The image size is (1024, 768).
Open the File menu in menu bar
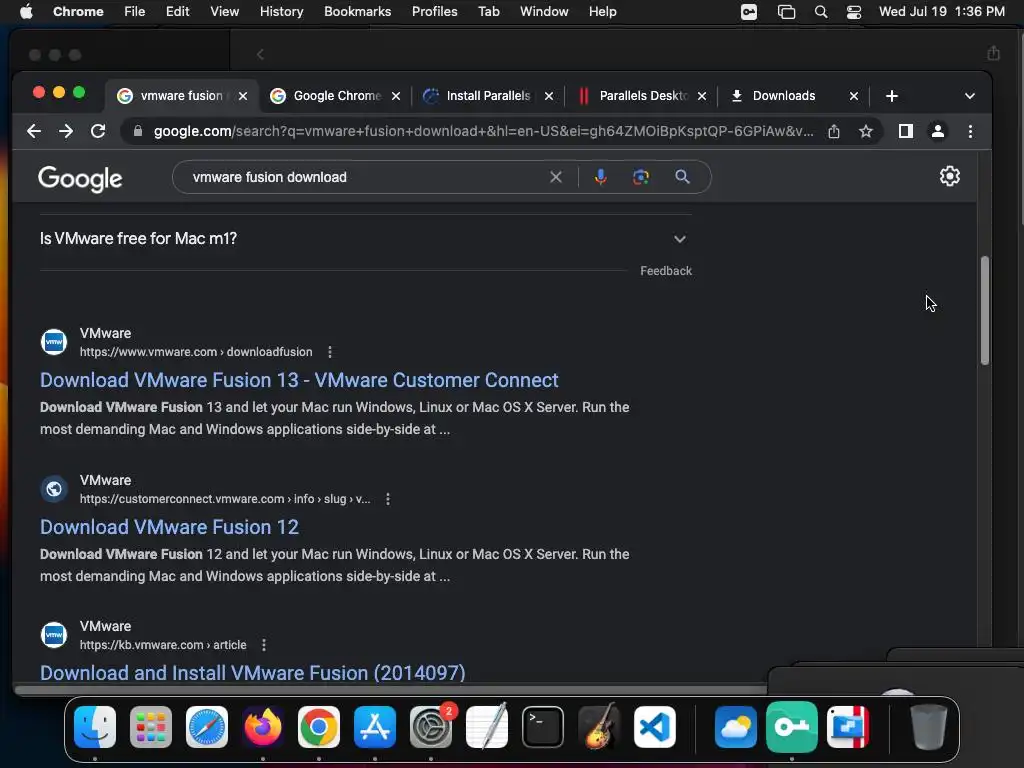coord(135,12)
